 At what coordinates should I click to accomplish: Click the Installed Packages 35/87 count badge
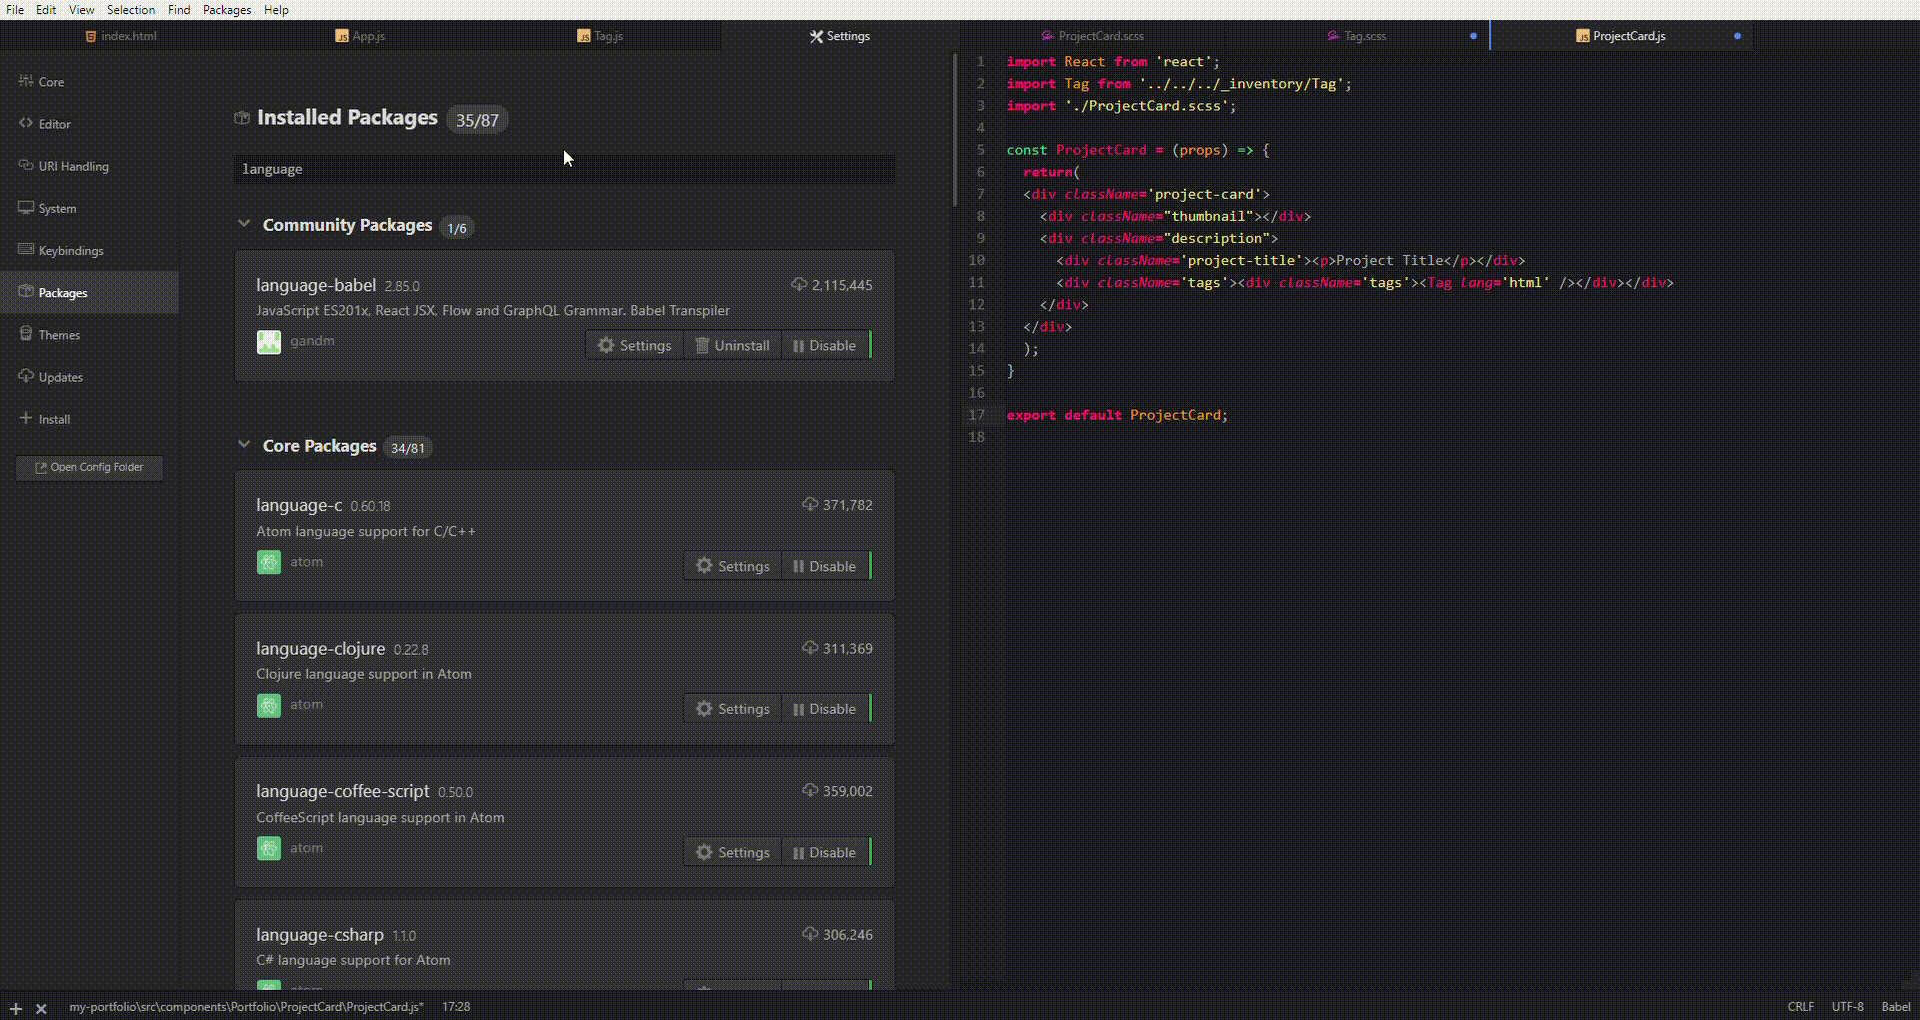pos(477,120)
